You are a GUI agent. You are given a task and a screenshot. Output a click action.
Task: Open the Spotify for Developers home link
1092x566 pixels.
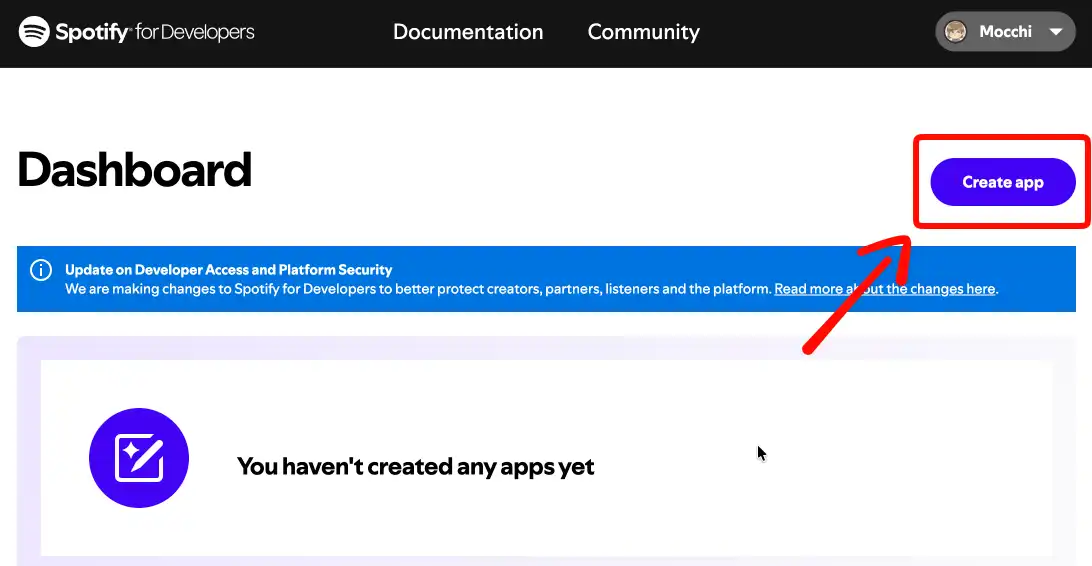pyautogui.click(x=136, y=32)
